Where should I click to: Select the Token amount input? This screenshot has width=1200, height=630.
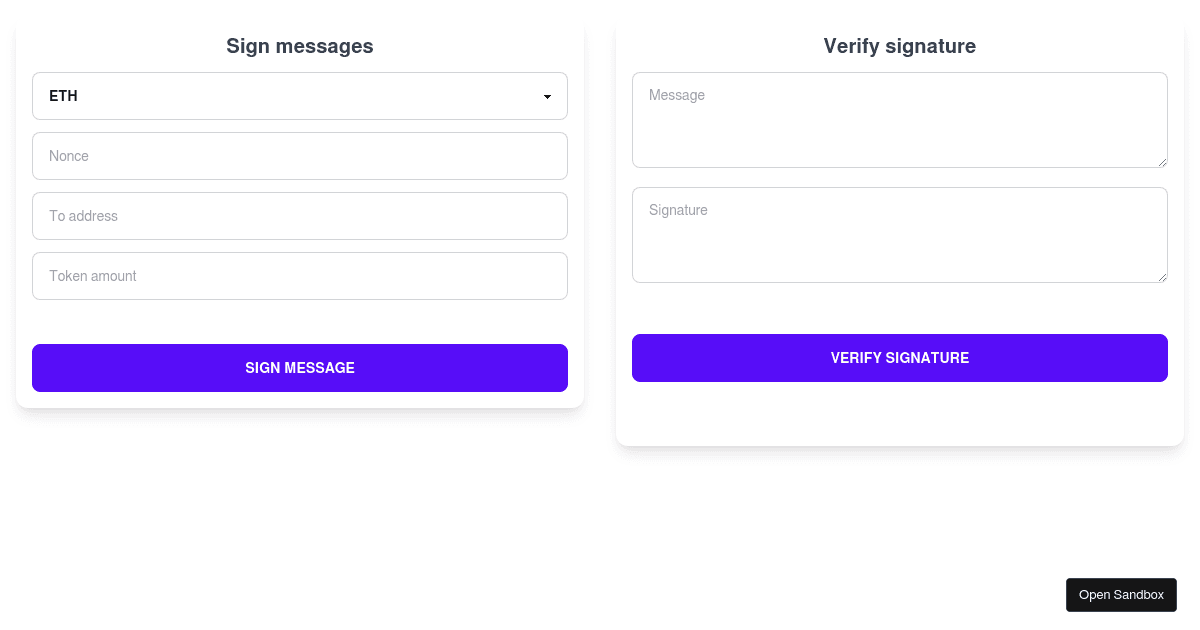pos(300,276)
